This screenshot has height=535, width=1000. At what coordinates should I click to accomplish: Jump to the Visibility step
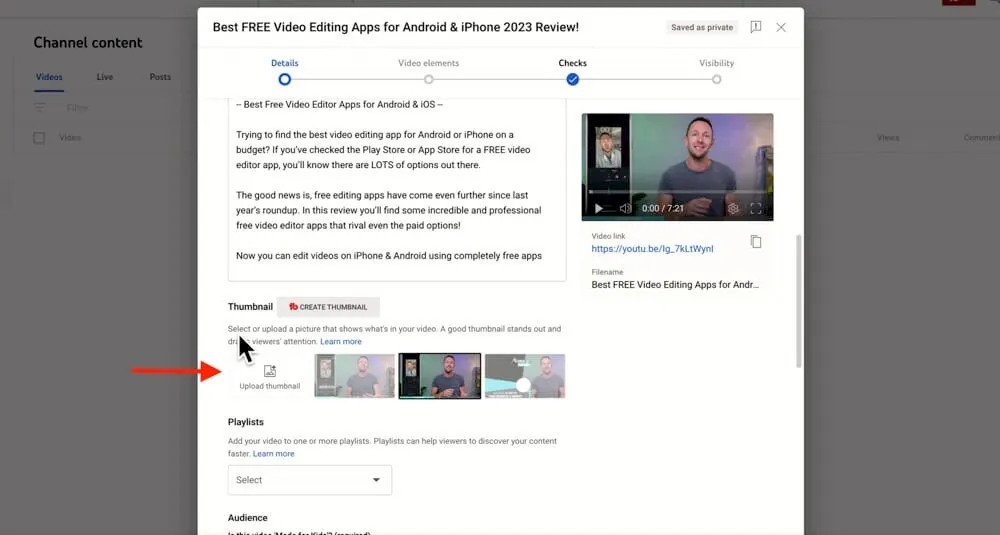pos(716,79)
